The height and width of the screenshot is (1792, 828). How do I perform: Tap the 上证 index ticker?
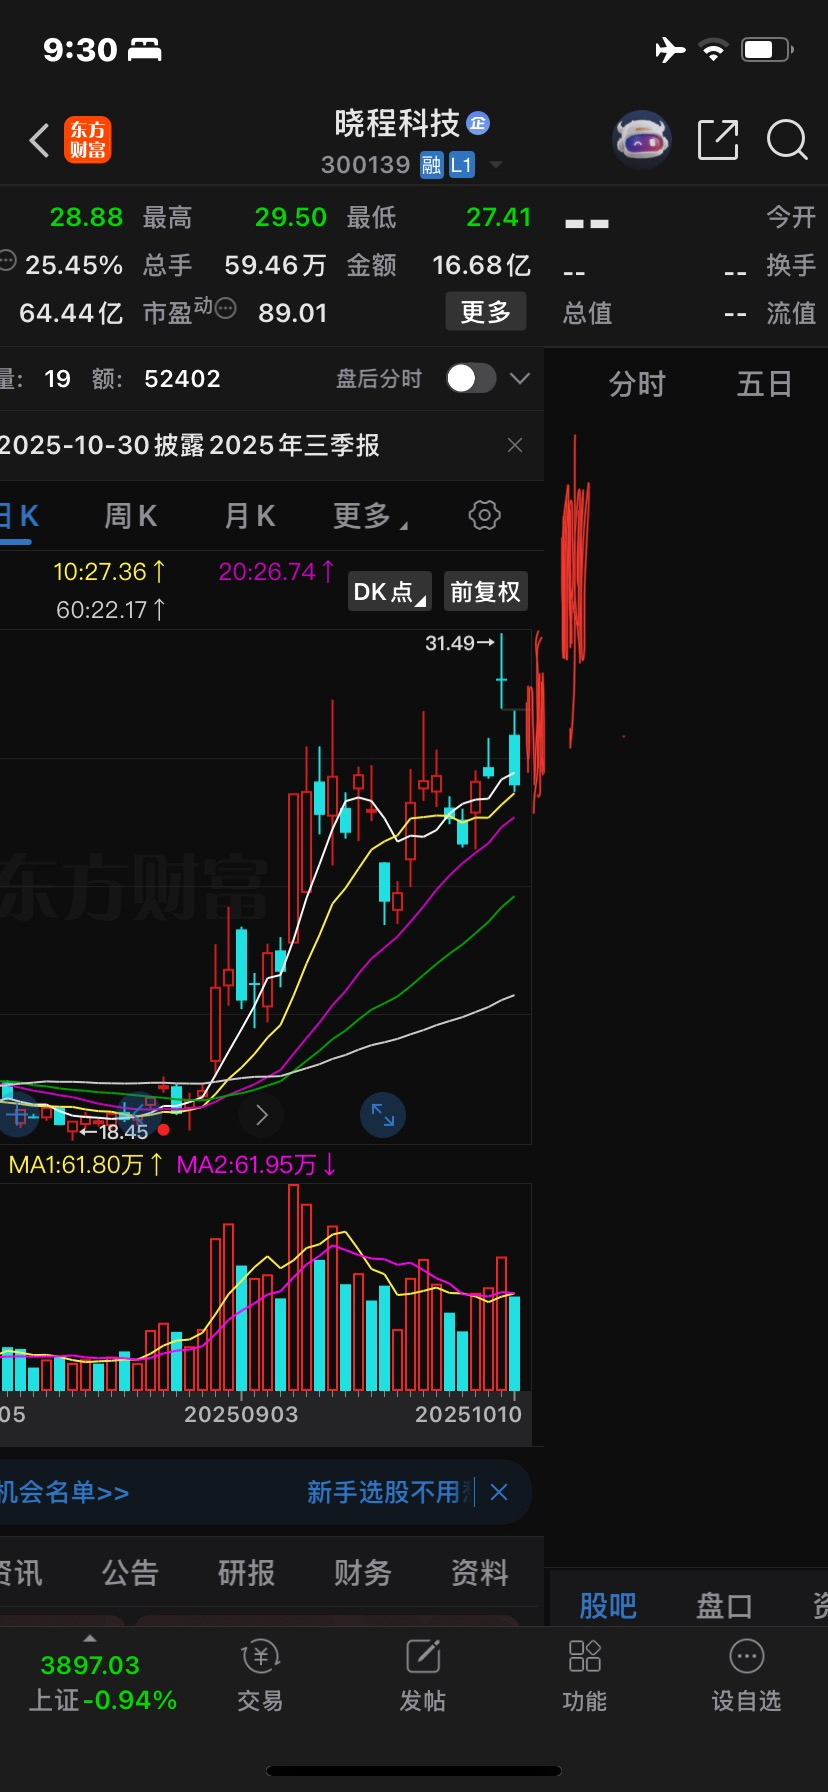point(102,1683)
